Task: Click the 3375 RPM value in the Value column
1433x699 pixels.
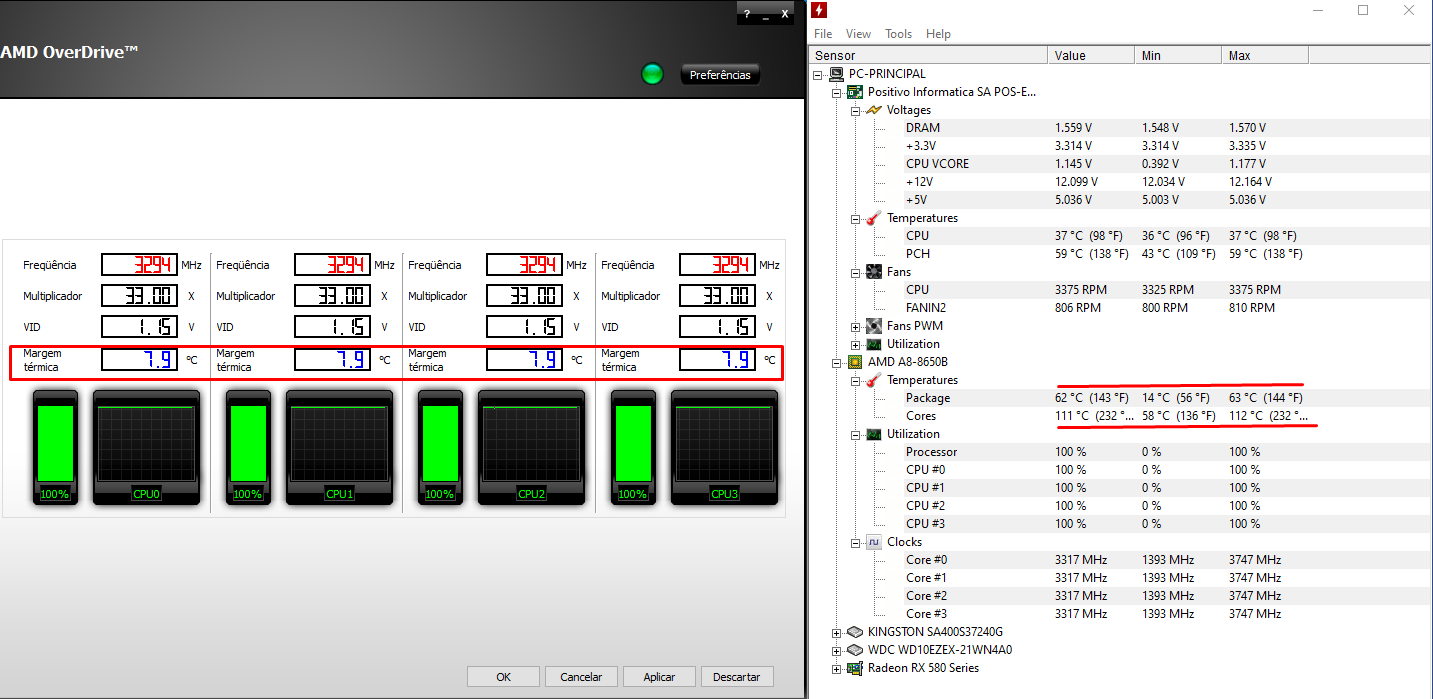Action: [x=1081, y=290]
